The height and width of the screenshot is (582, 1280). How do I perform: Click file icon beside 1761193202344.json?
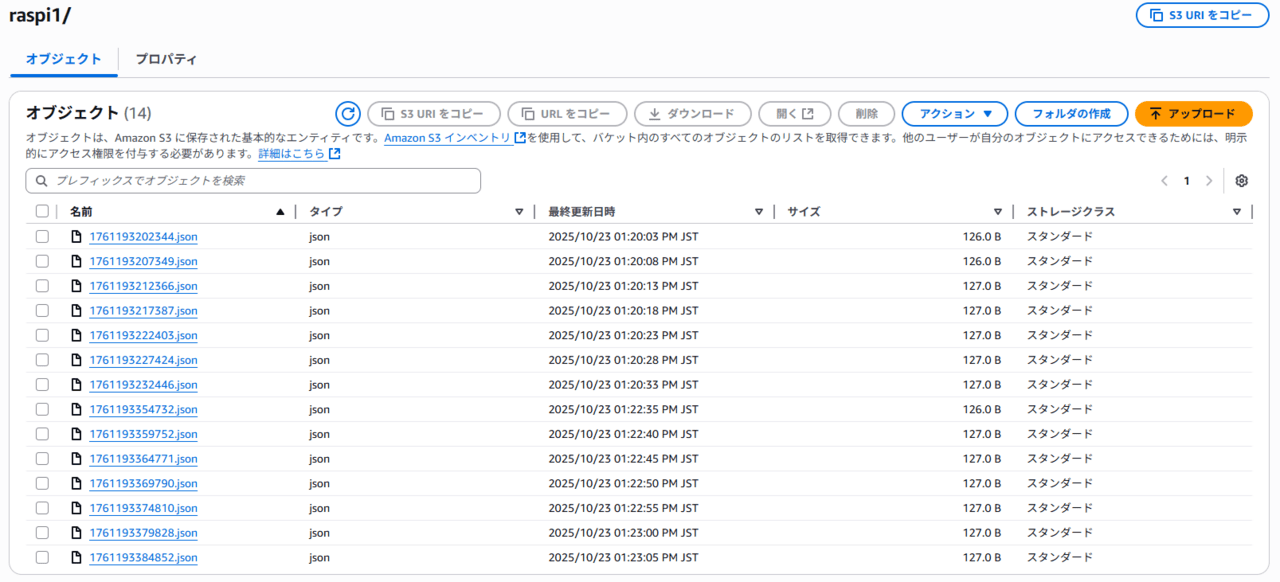coord(76,237)
